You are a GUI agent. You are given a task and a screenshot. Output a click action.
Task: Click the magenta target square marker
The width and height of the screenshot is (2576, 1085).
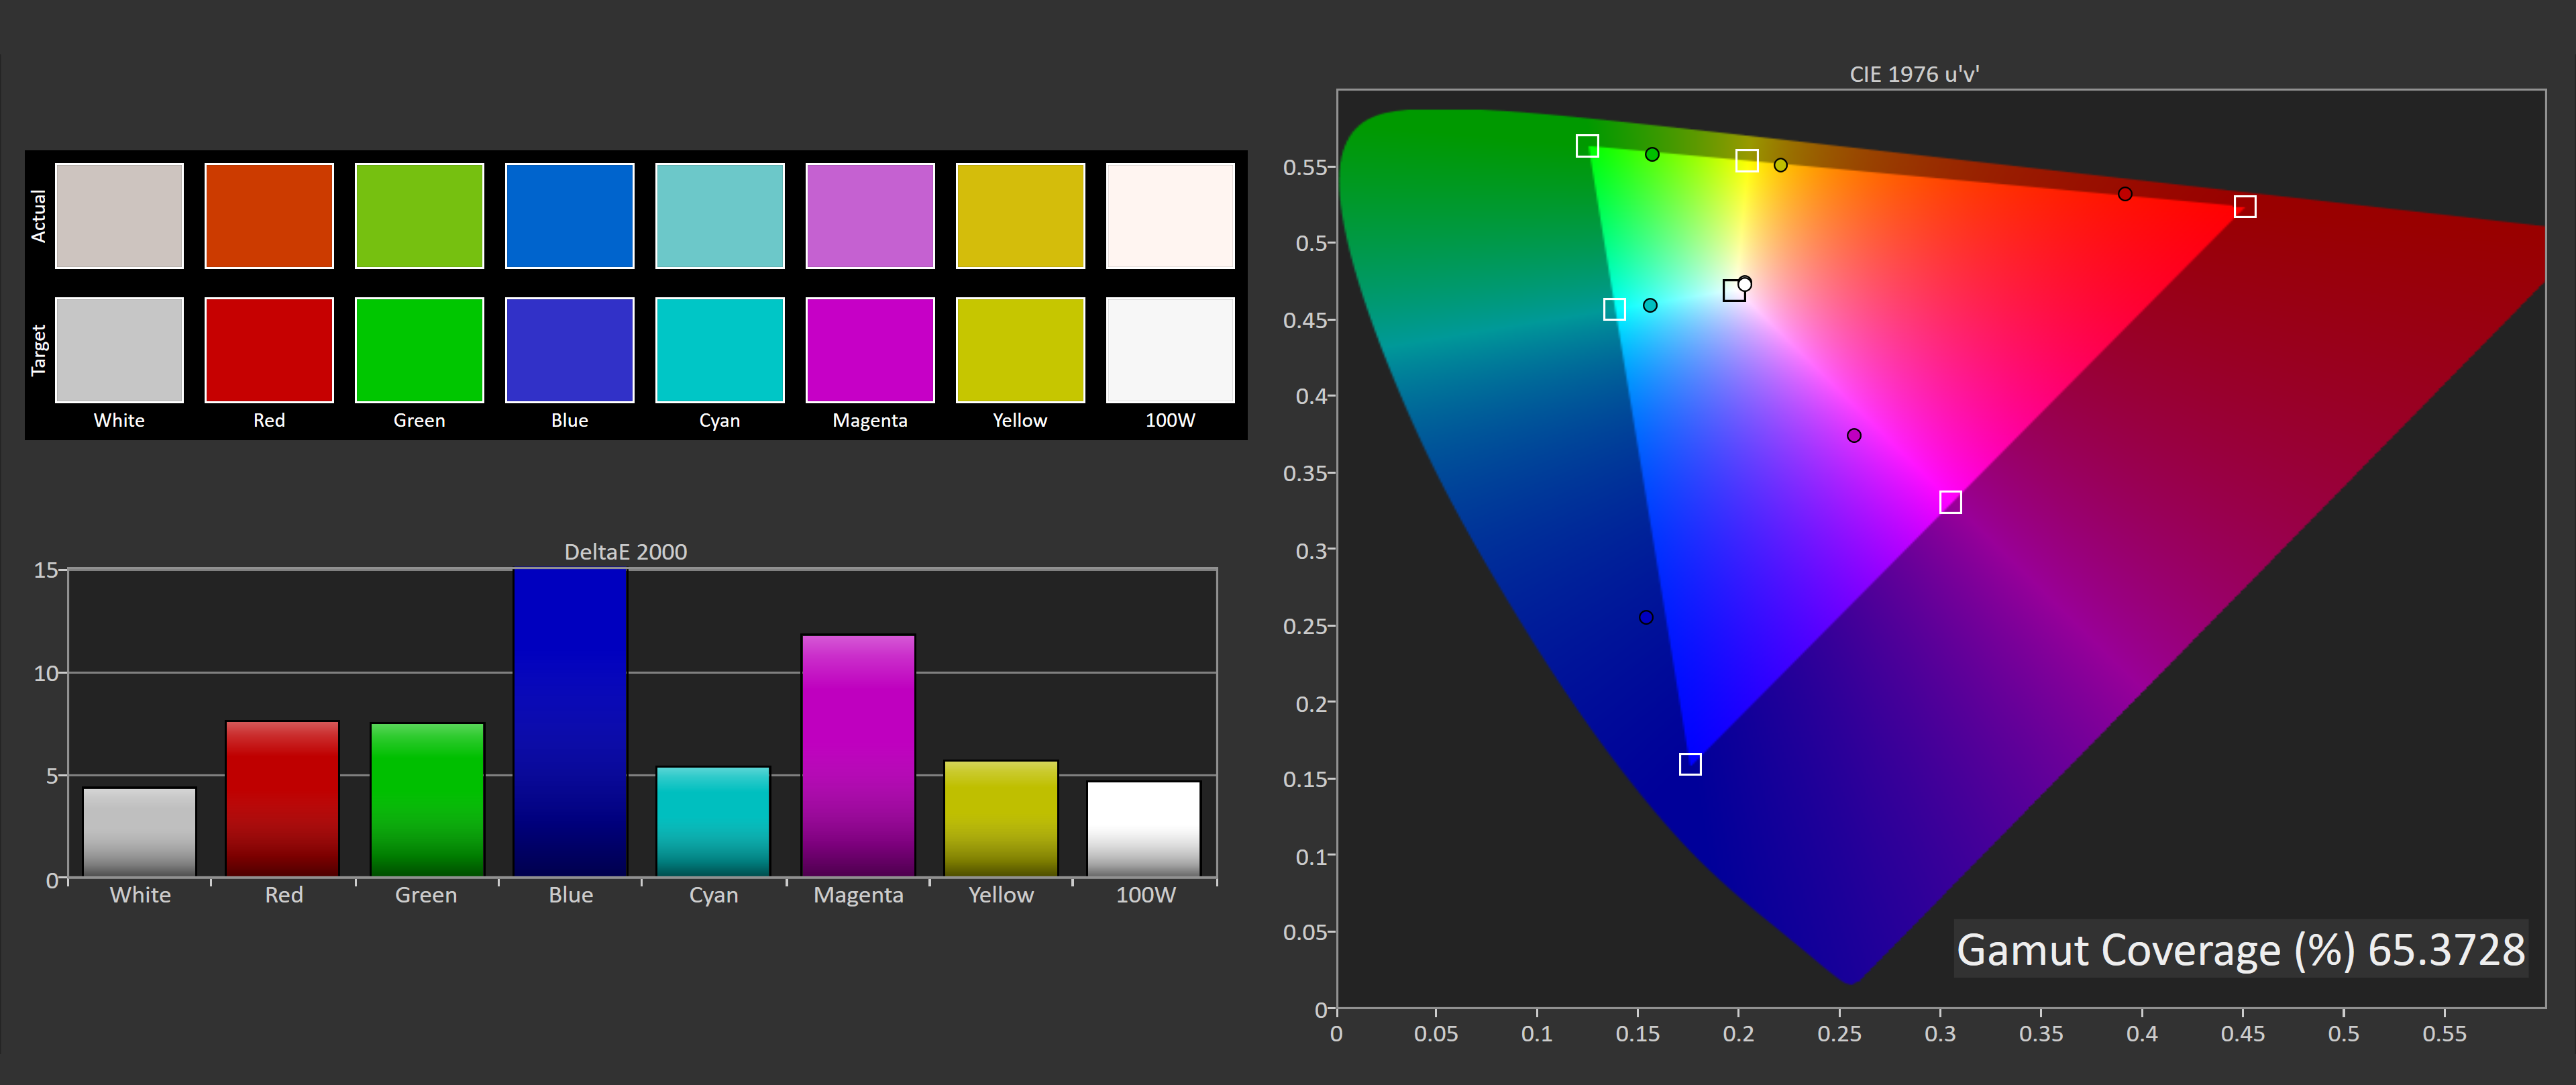pyautogui.click(x=1950, y=502)
